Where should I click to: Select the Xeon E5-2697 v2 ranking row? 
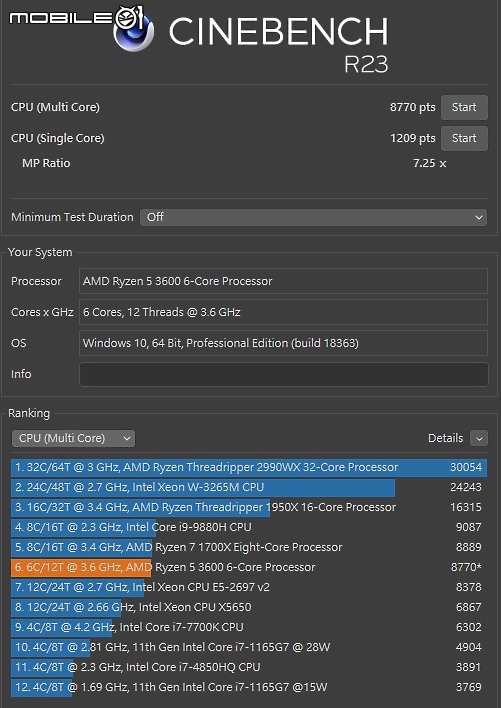tap(249, 587)
